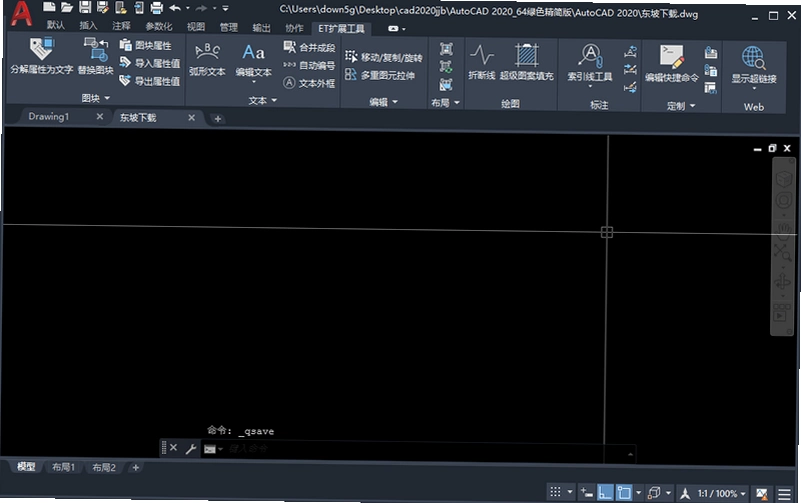Click the command line customize wrench icon
This screenshot has width=801, height=503.
191,449
